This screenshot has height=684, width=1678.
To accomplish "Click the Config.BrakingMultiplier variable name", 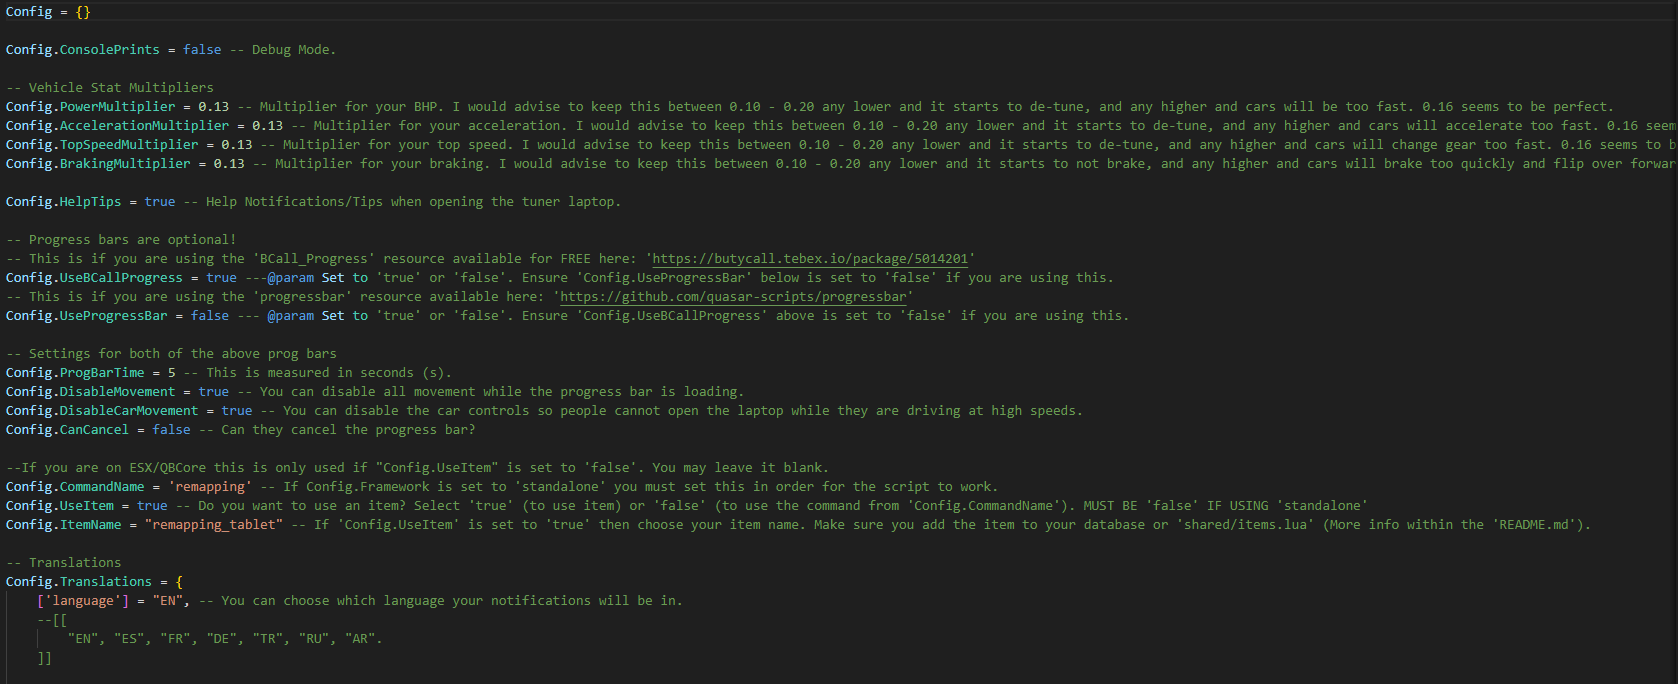I will [98, 164].
